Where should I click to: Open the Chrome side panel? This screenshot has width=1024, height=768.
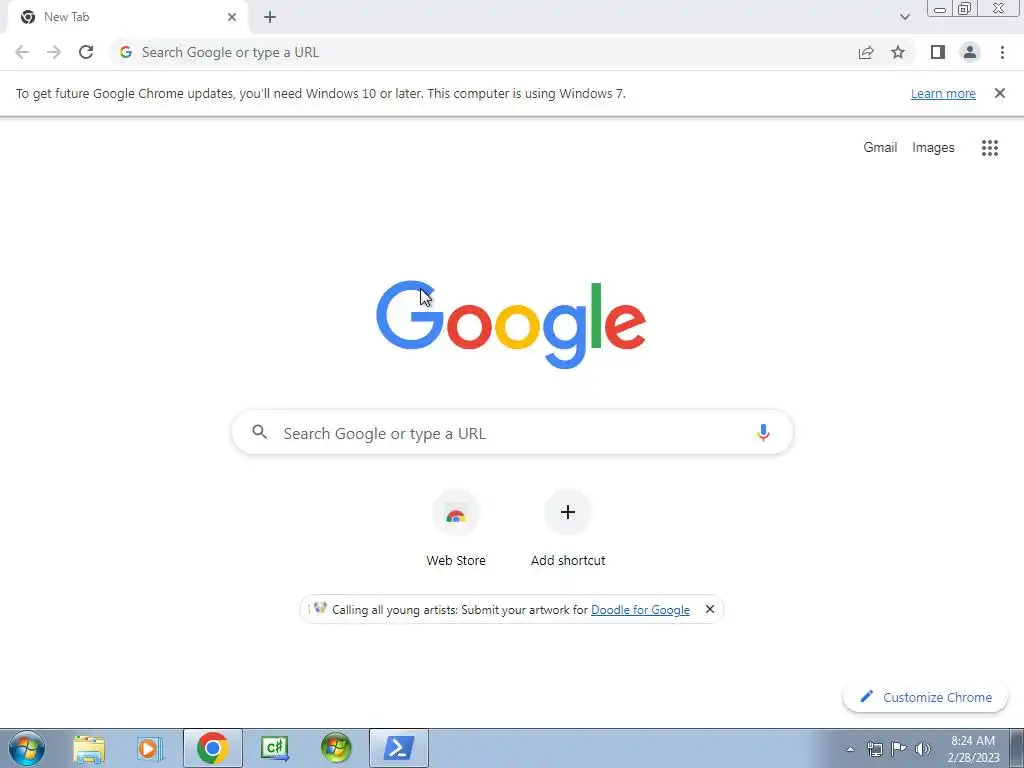[938, 52]
